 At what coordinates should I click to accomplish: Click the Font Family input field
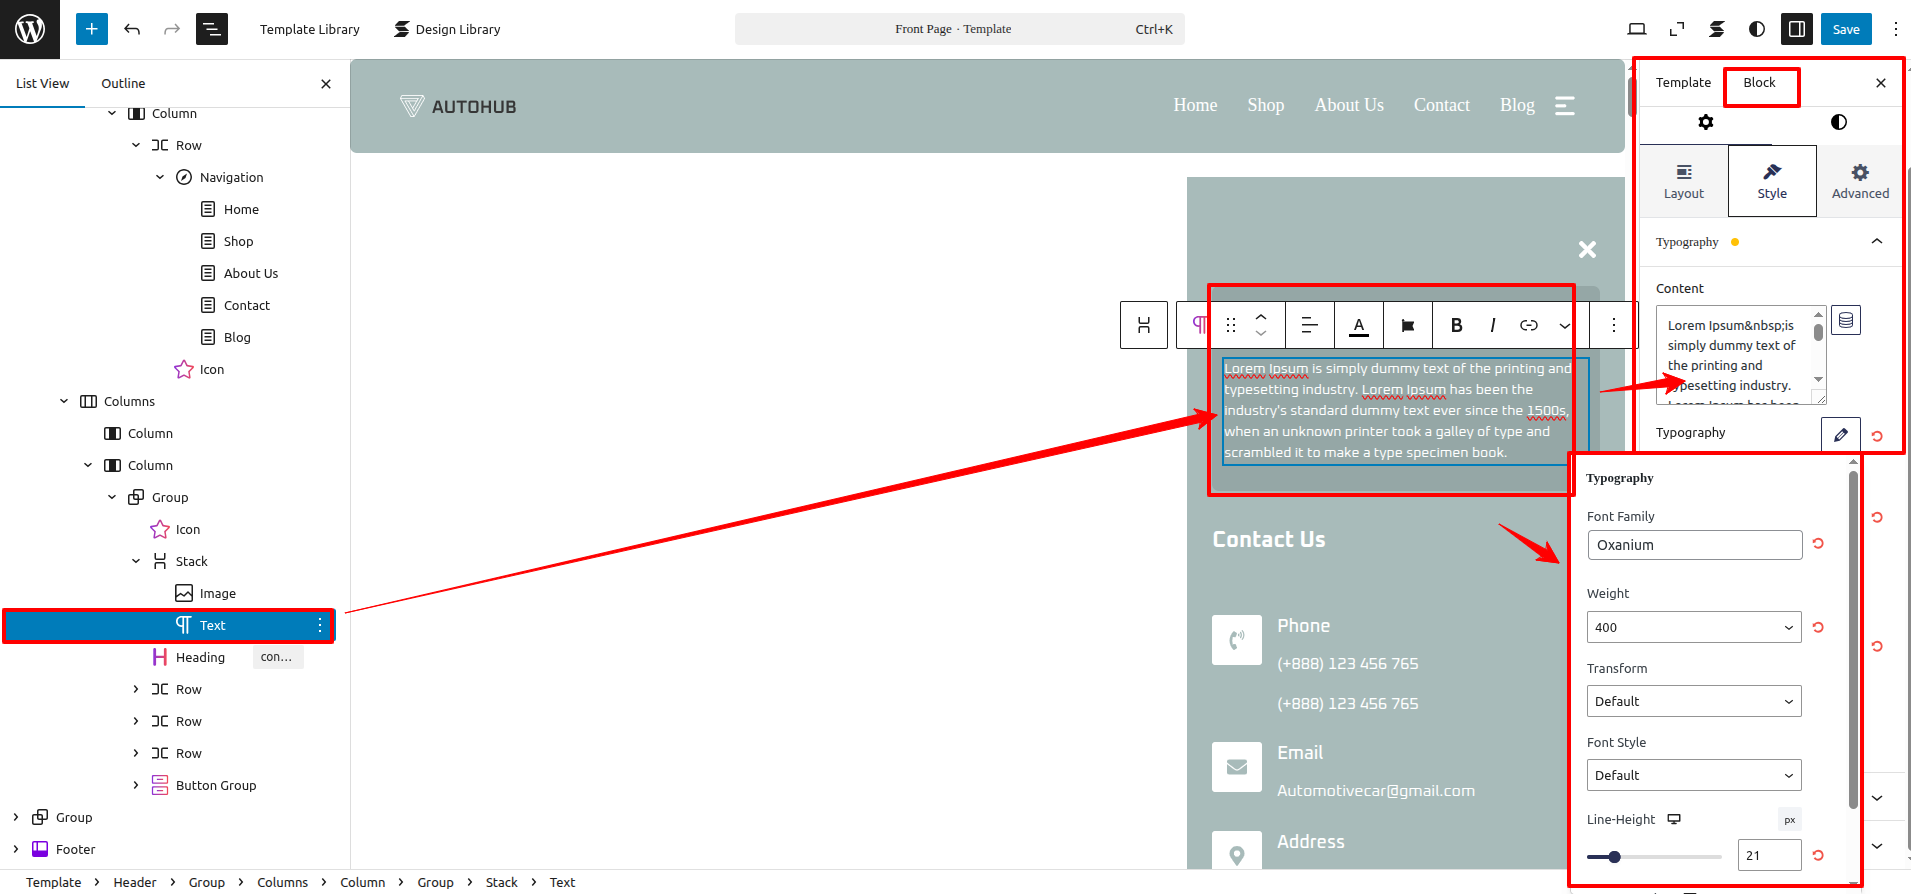(1694, 545)
